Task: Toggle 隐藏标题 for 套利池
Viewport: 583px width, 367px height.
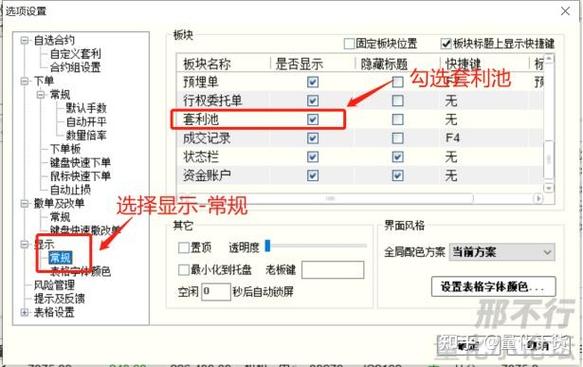Action: (398, 119)
